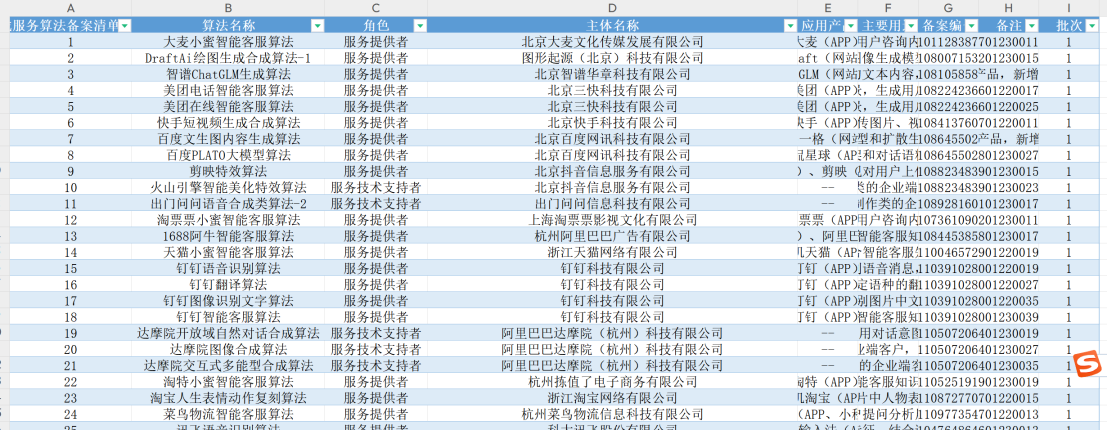The image size is (1108, 431).
Task: Select cell 北京智谱华章科技有限公司
Action: pos(612,74)
